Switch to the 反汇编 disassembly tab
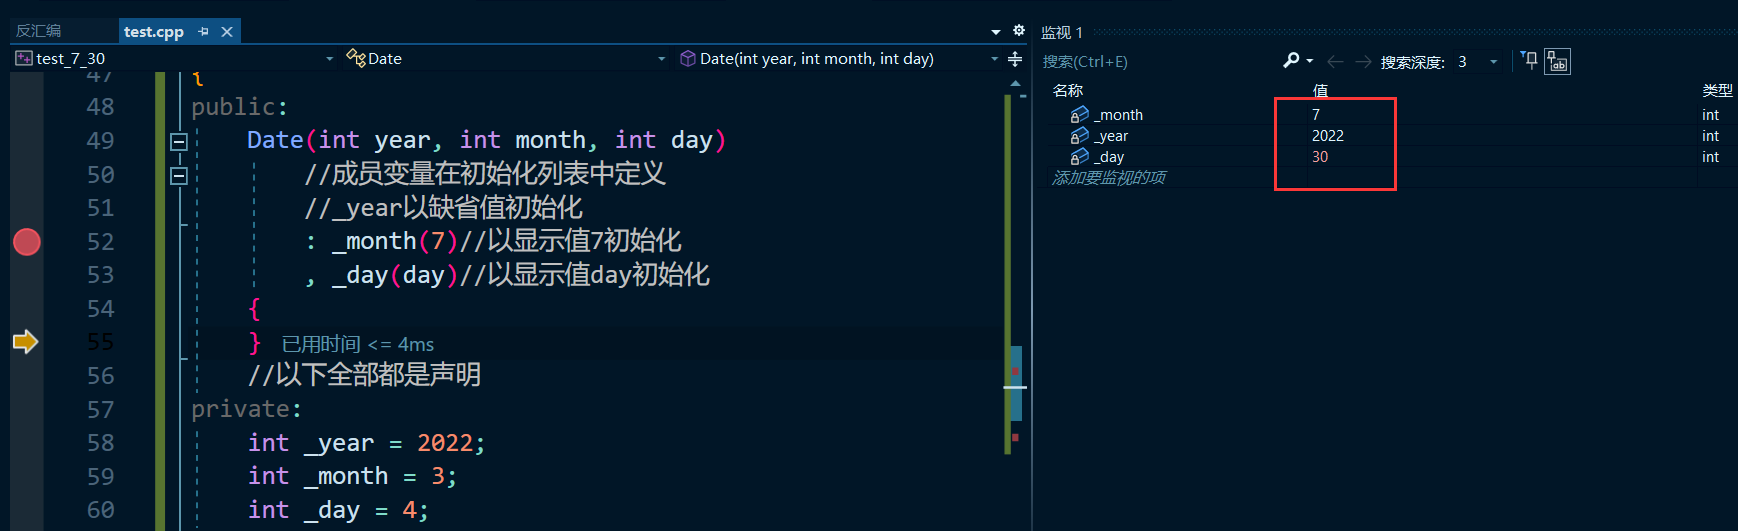 (38, 31)
